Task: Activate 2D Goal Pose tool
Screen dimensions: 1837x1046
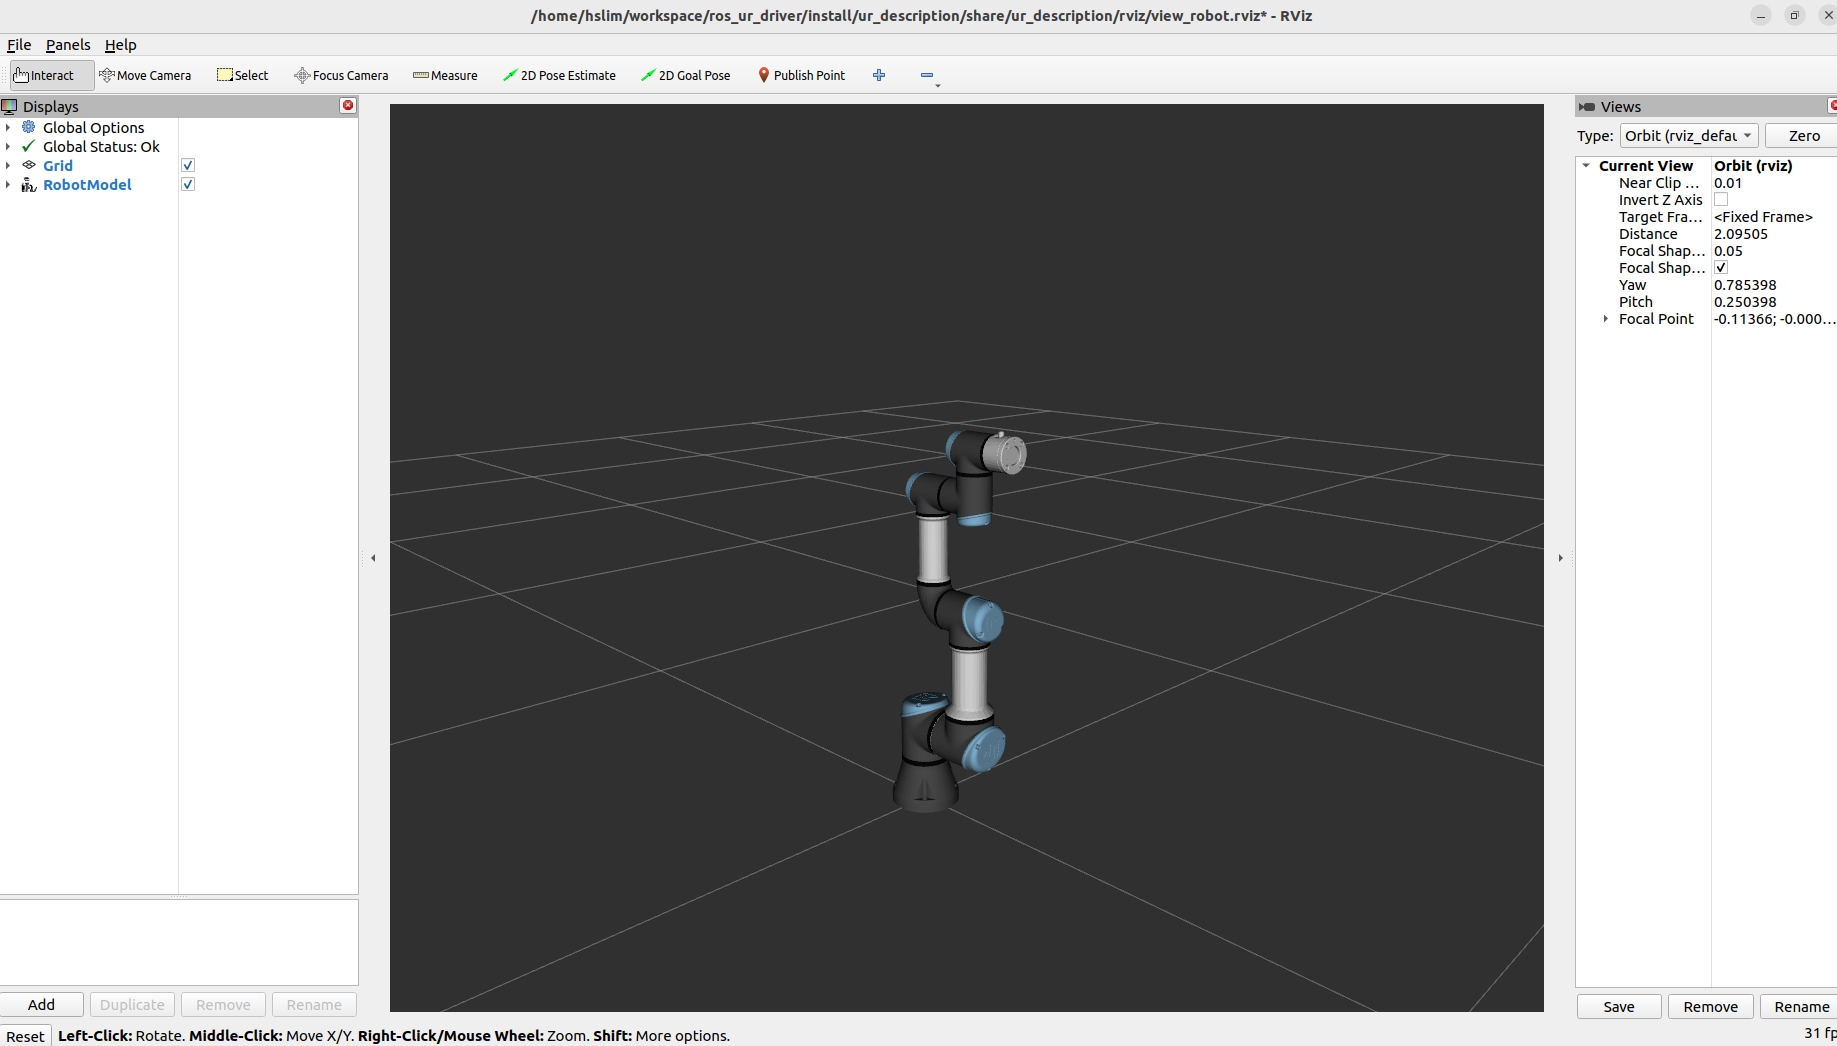Action: click(686, 75)
